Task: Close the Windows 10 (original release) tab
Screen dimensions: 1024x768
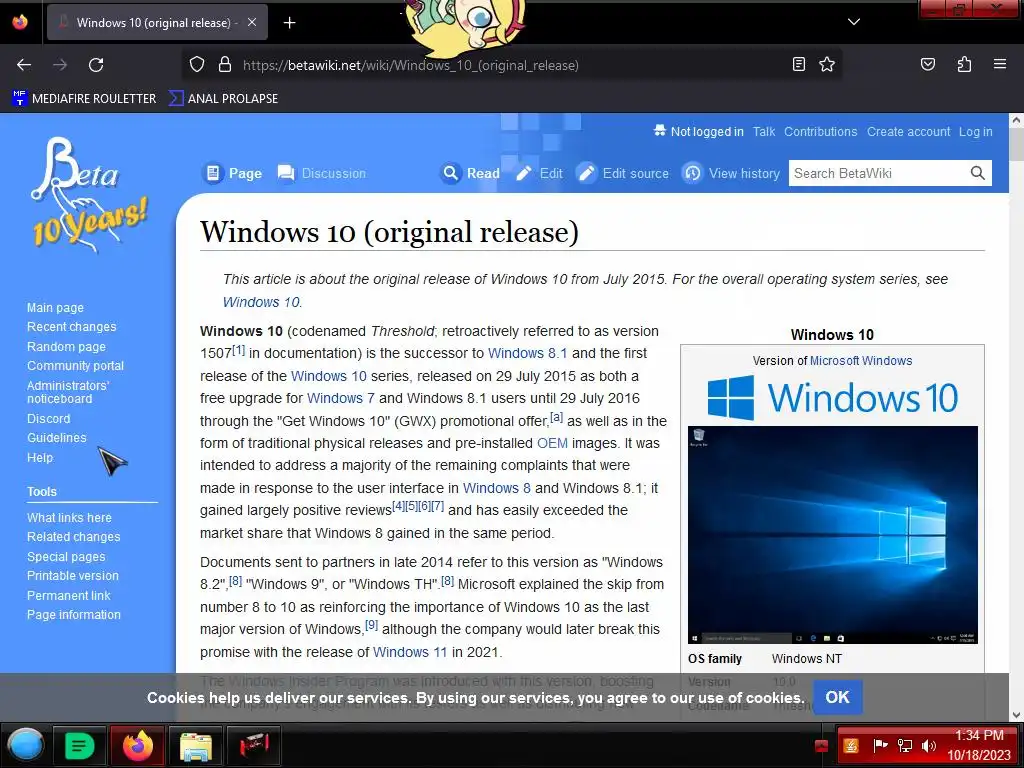Action: coord(252,22)
